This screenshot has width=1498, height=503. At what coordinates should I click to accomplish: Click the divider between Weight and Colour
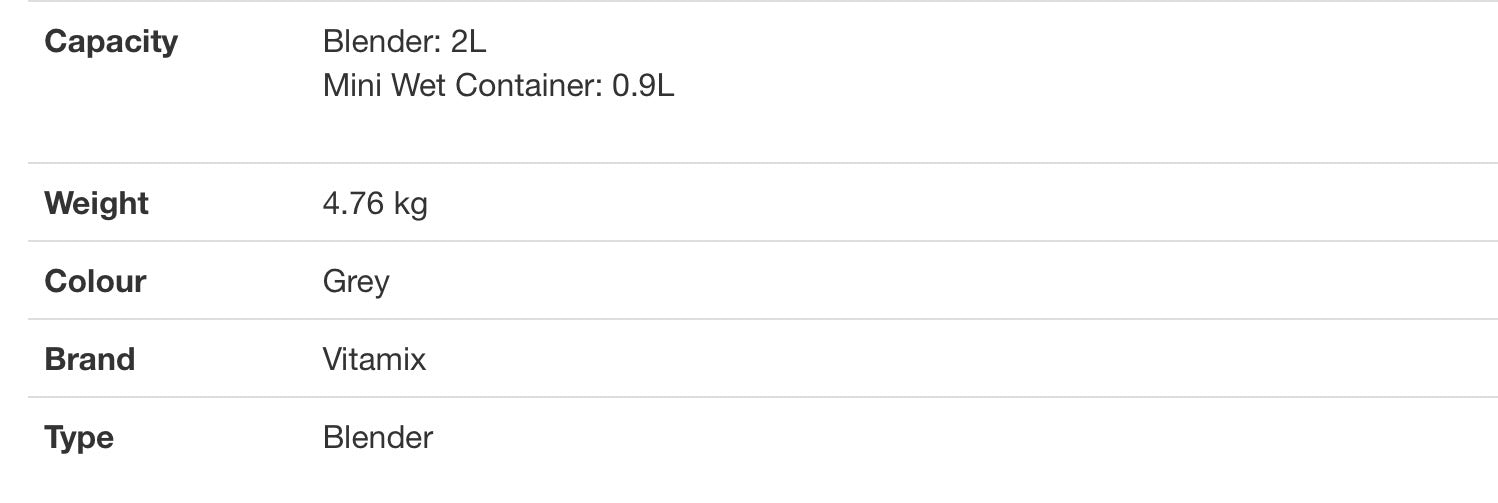763,241
